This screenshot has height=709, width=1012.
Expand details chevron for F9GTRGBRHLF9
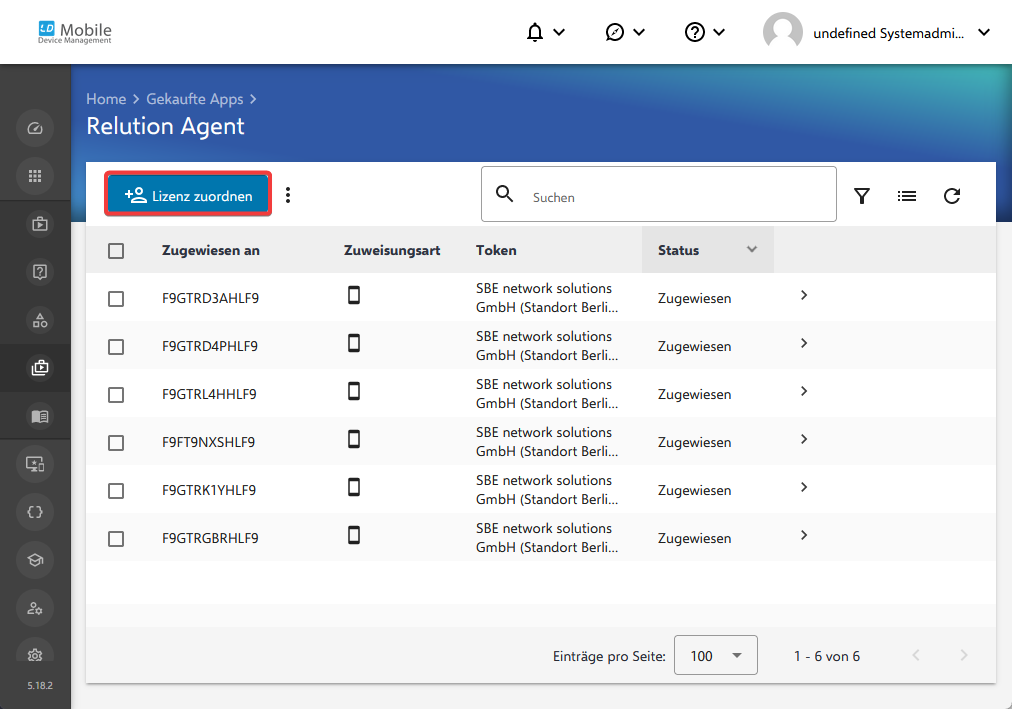point(804,535)
